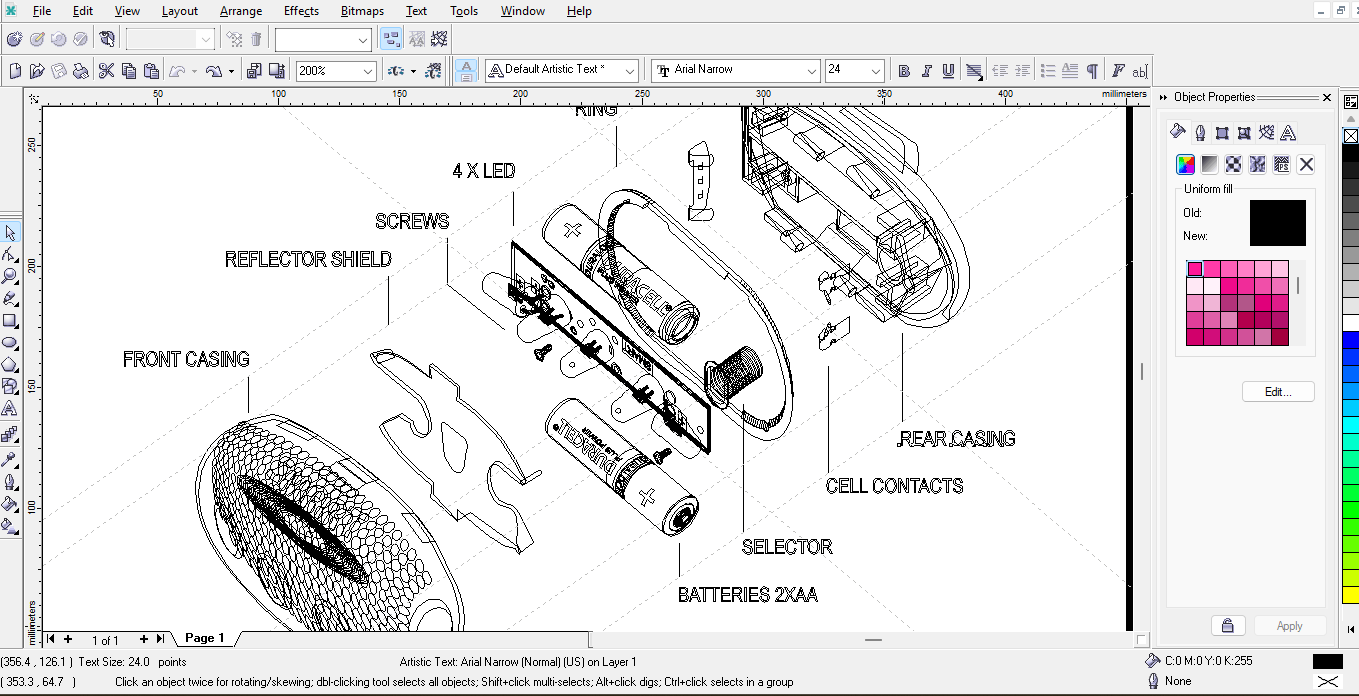Toggle non-printing paragraph characters

pyautogui.click(x=1092, y=71)
